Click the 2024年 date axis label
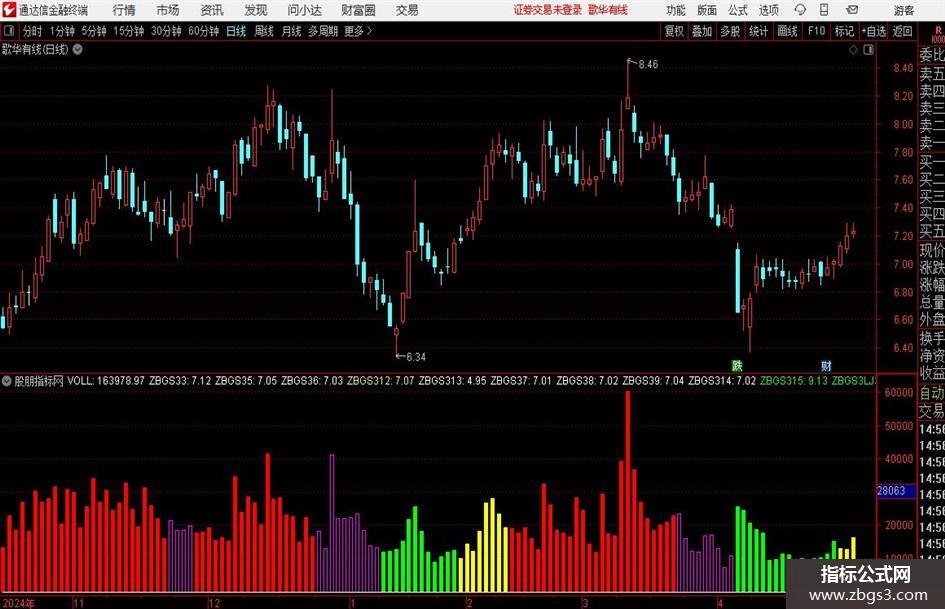 (x=18, y=603)
